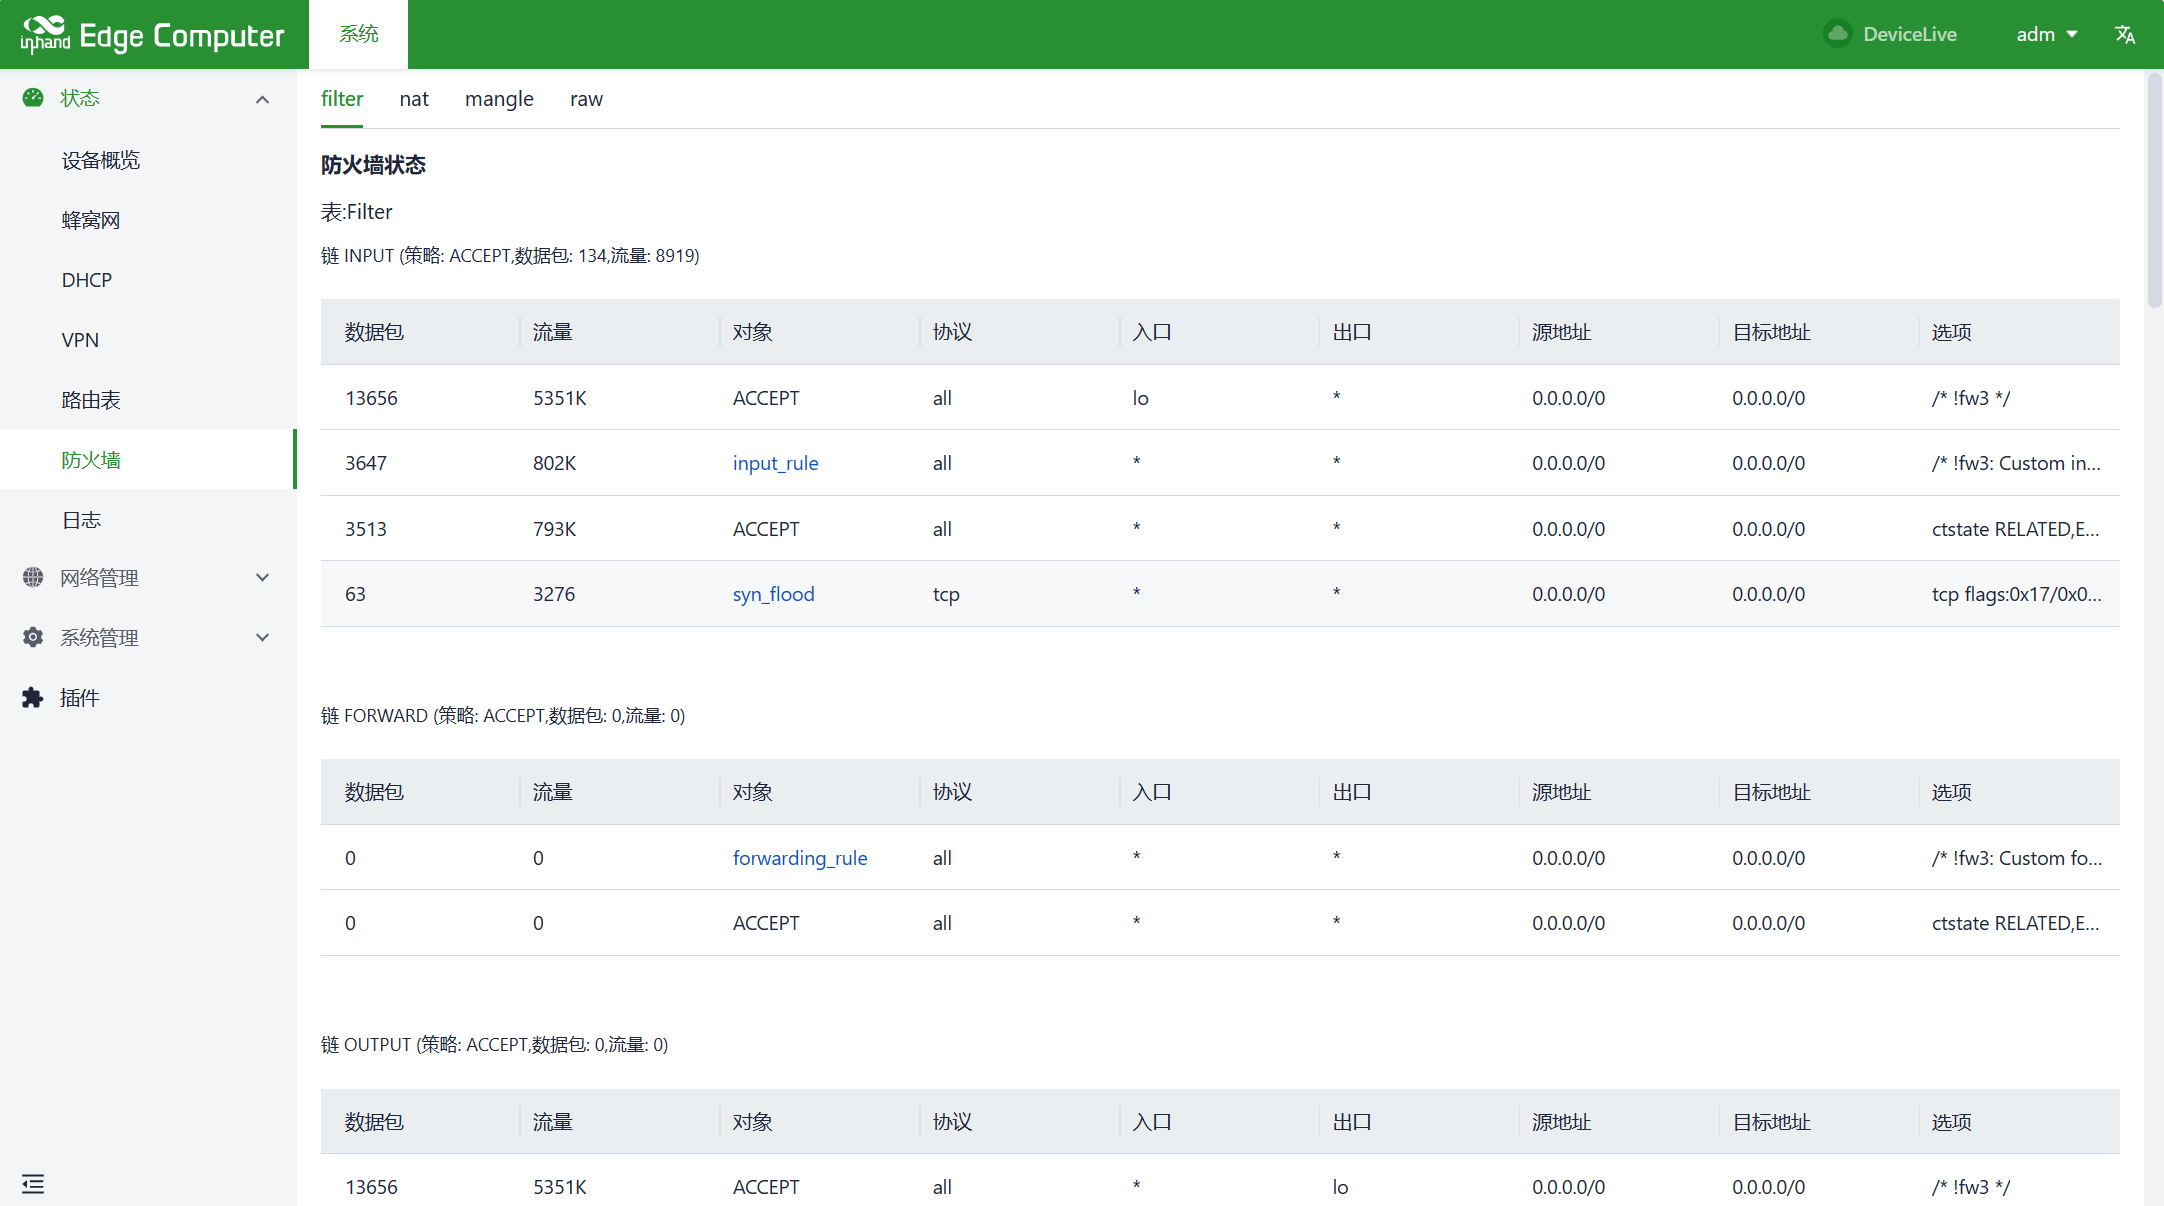Collapse the 状态 section chevron
2164x1206 pixels.
[263, 99]
